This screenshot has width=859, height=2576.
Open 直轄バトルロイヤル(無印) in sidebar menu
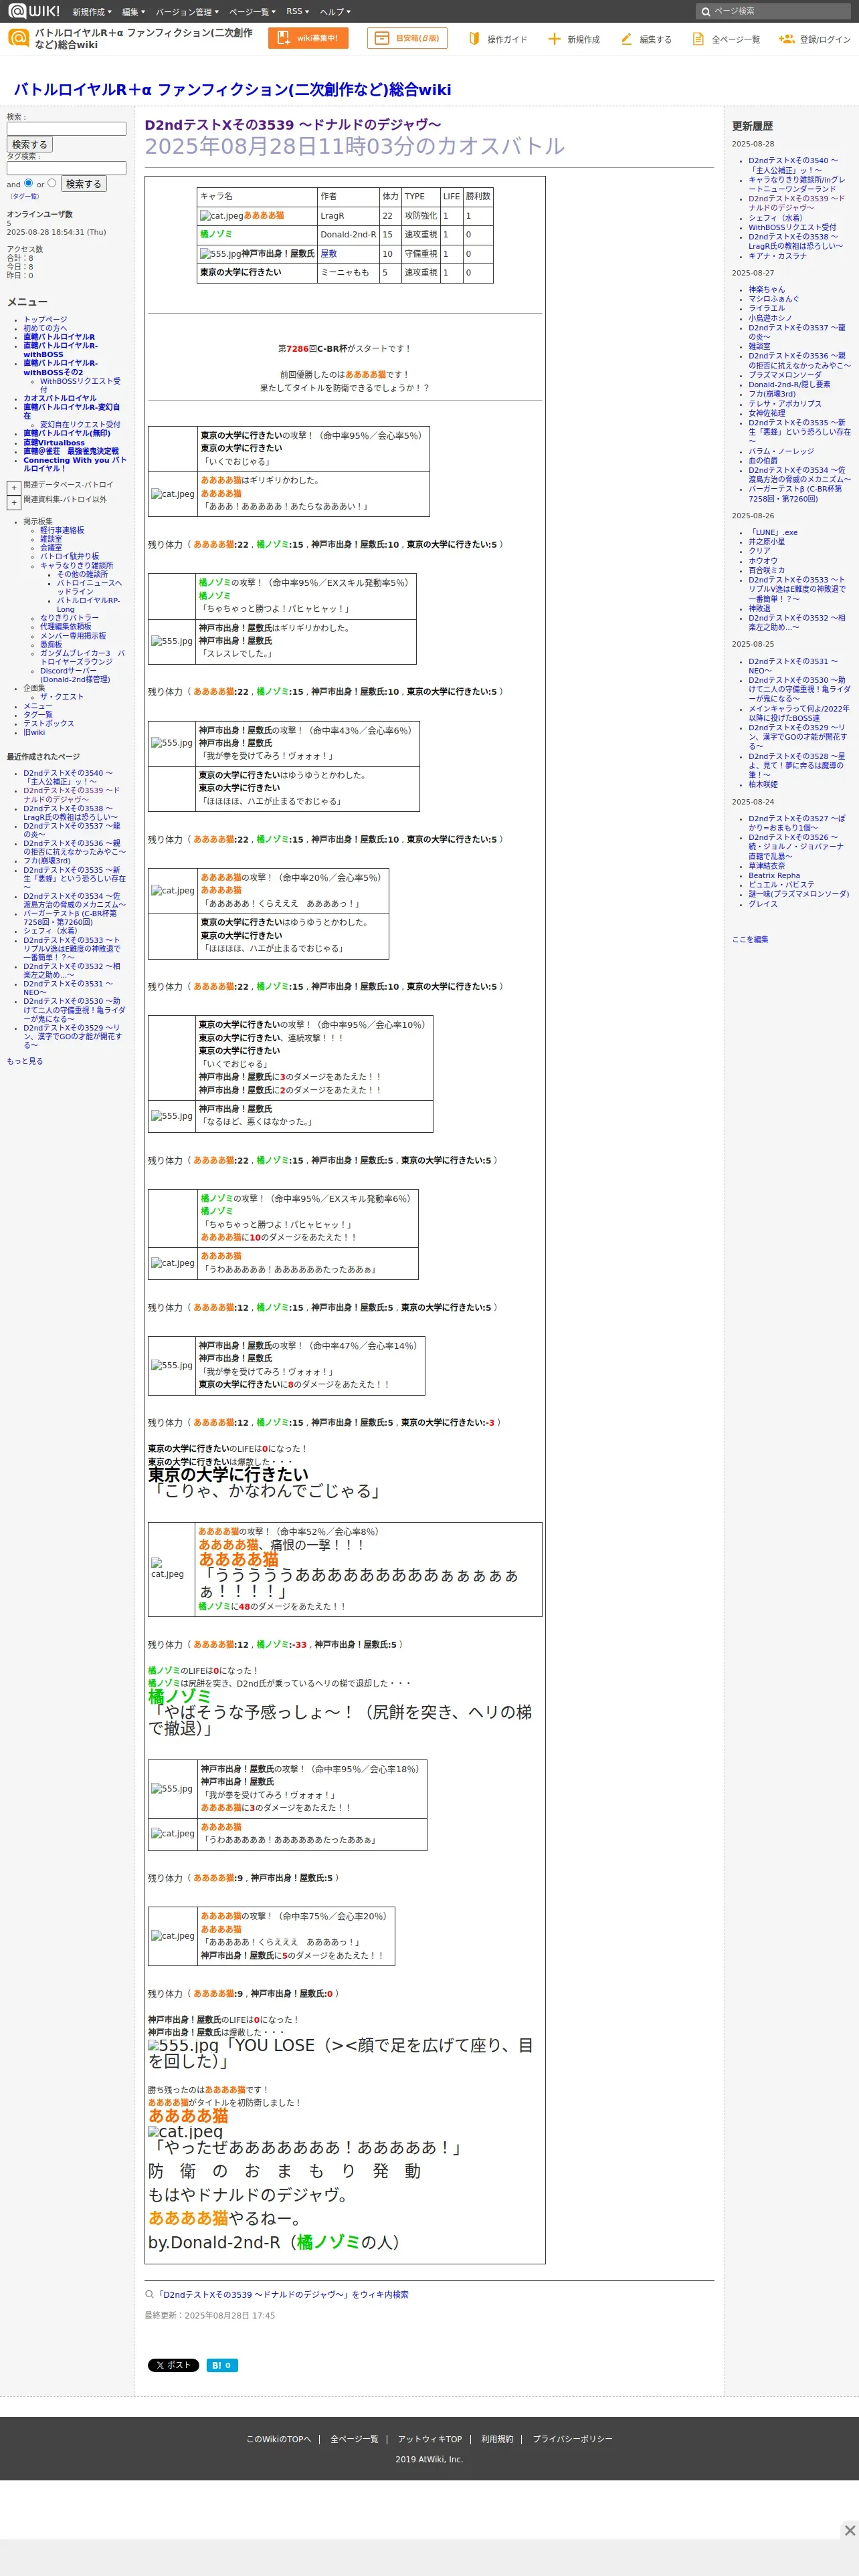[x=67, y=434]
